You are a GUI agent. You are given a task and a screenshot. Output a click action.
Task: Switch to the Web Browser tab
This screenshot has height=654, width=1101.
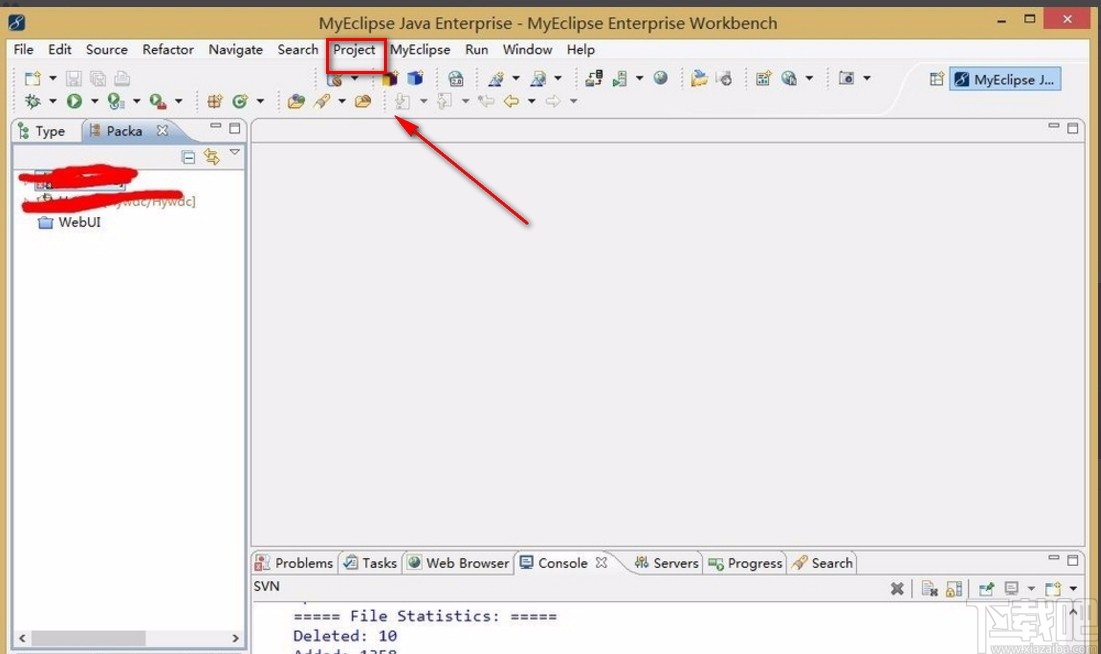(459, 563)
